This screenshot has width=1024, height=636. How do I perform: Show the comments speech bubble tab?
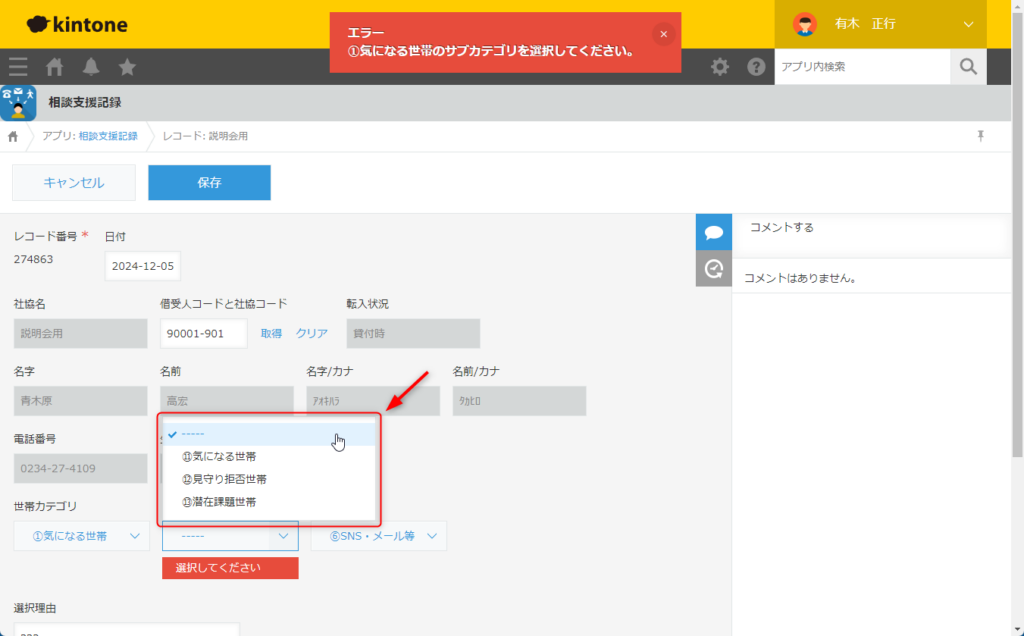[x=713, y=232]
